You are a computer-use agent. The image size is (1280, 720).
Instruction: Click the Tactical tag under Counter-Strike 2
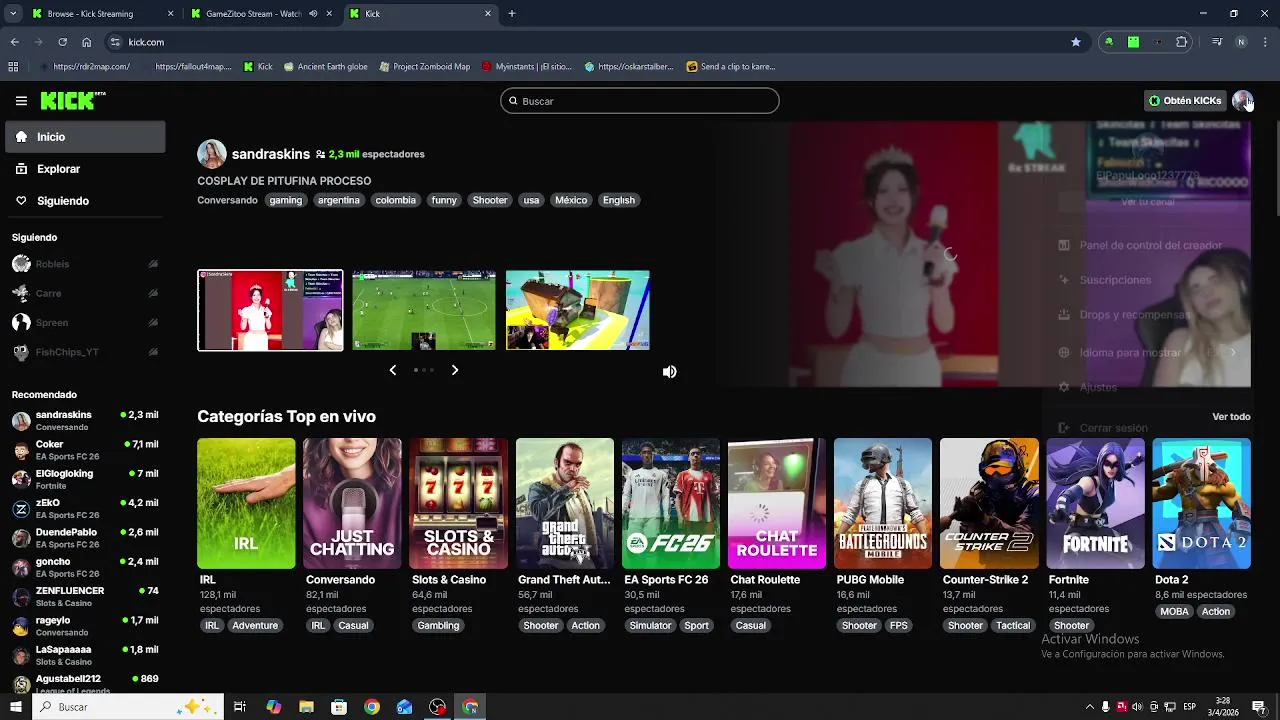1012,626
